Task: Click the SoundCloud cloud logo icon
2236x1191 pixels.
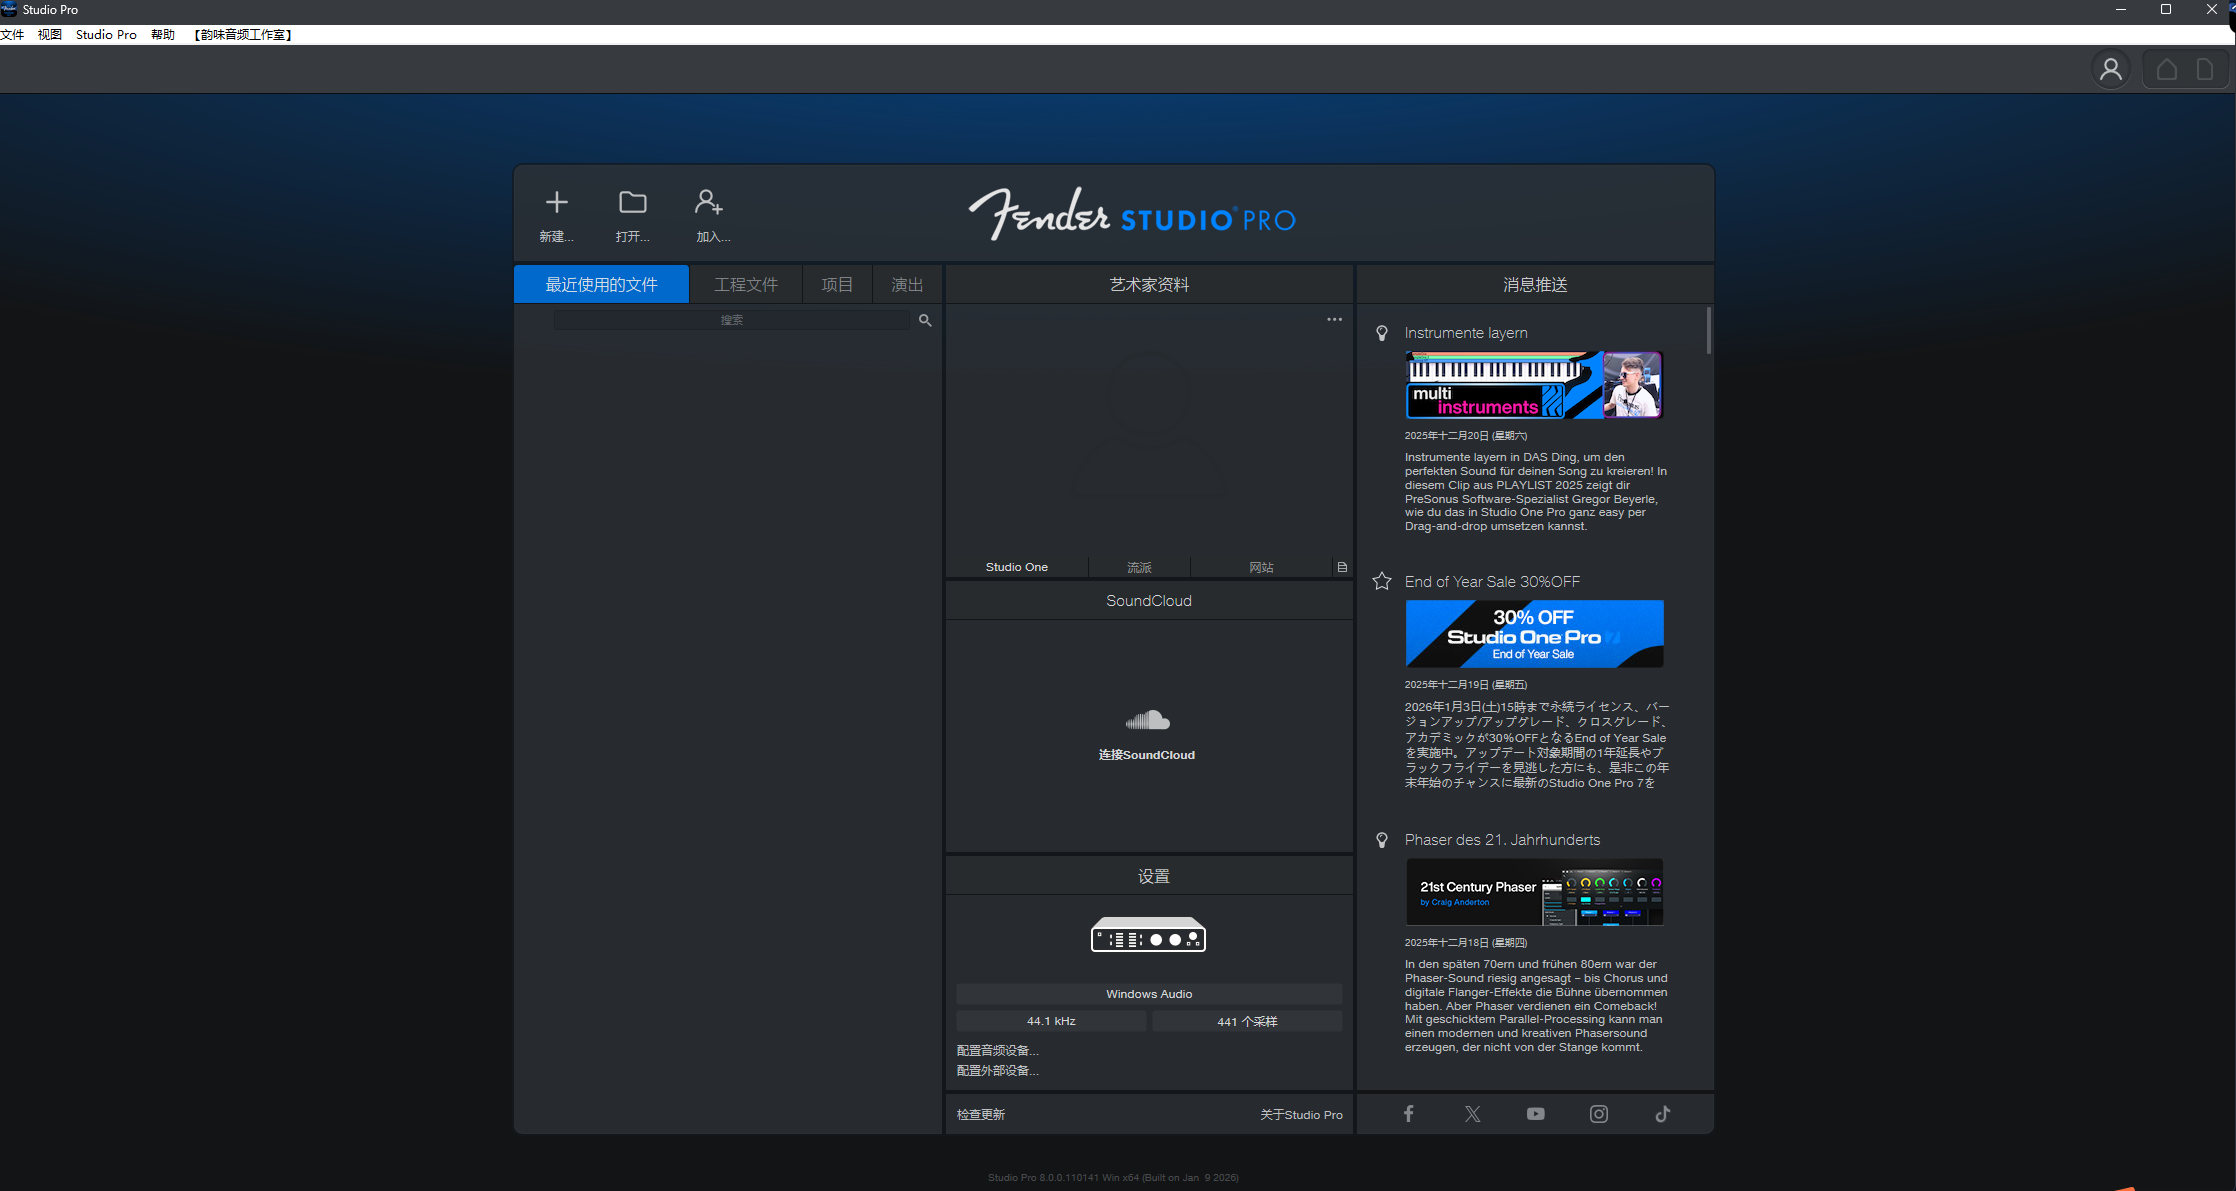Action: (1147, 720)
